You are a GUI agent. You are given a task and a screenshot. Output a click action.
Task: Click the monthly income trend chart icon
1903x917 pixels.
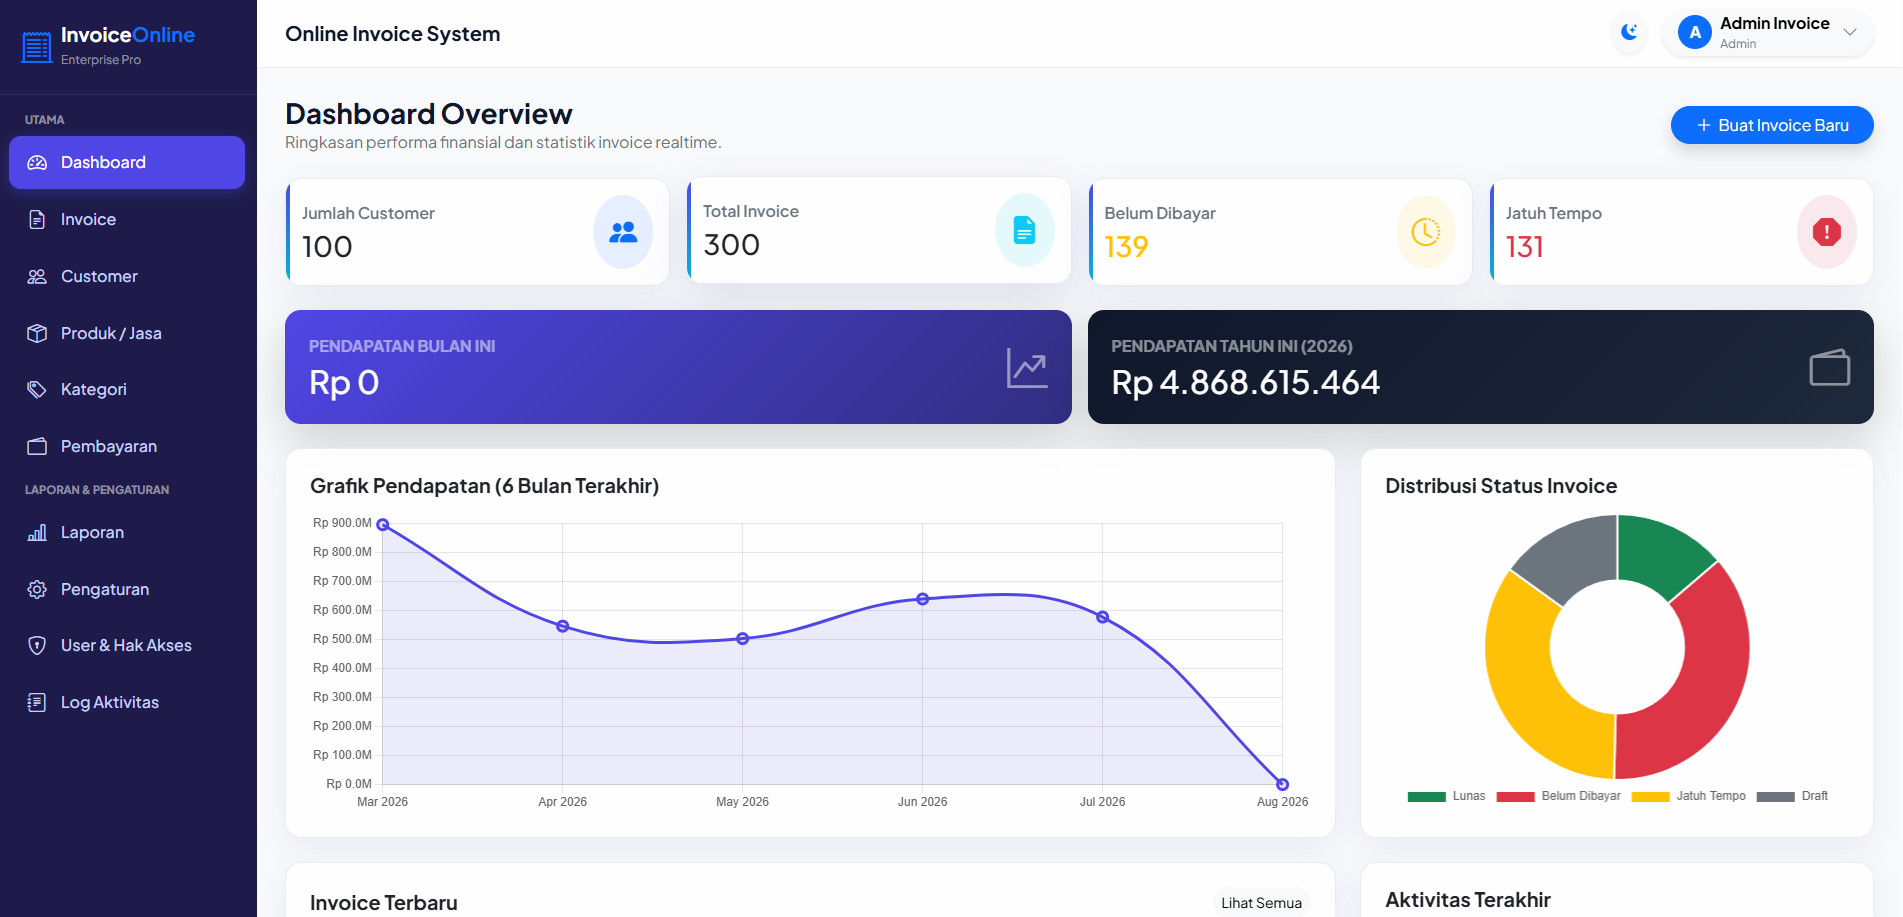[x=1027, y=368]
